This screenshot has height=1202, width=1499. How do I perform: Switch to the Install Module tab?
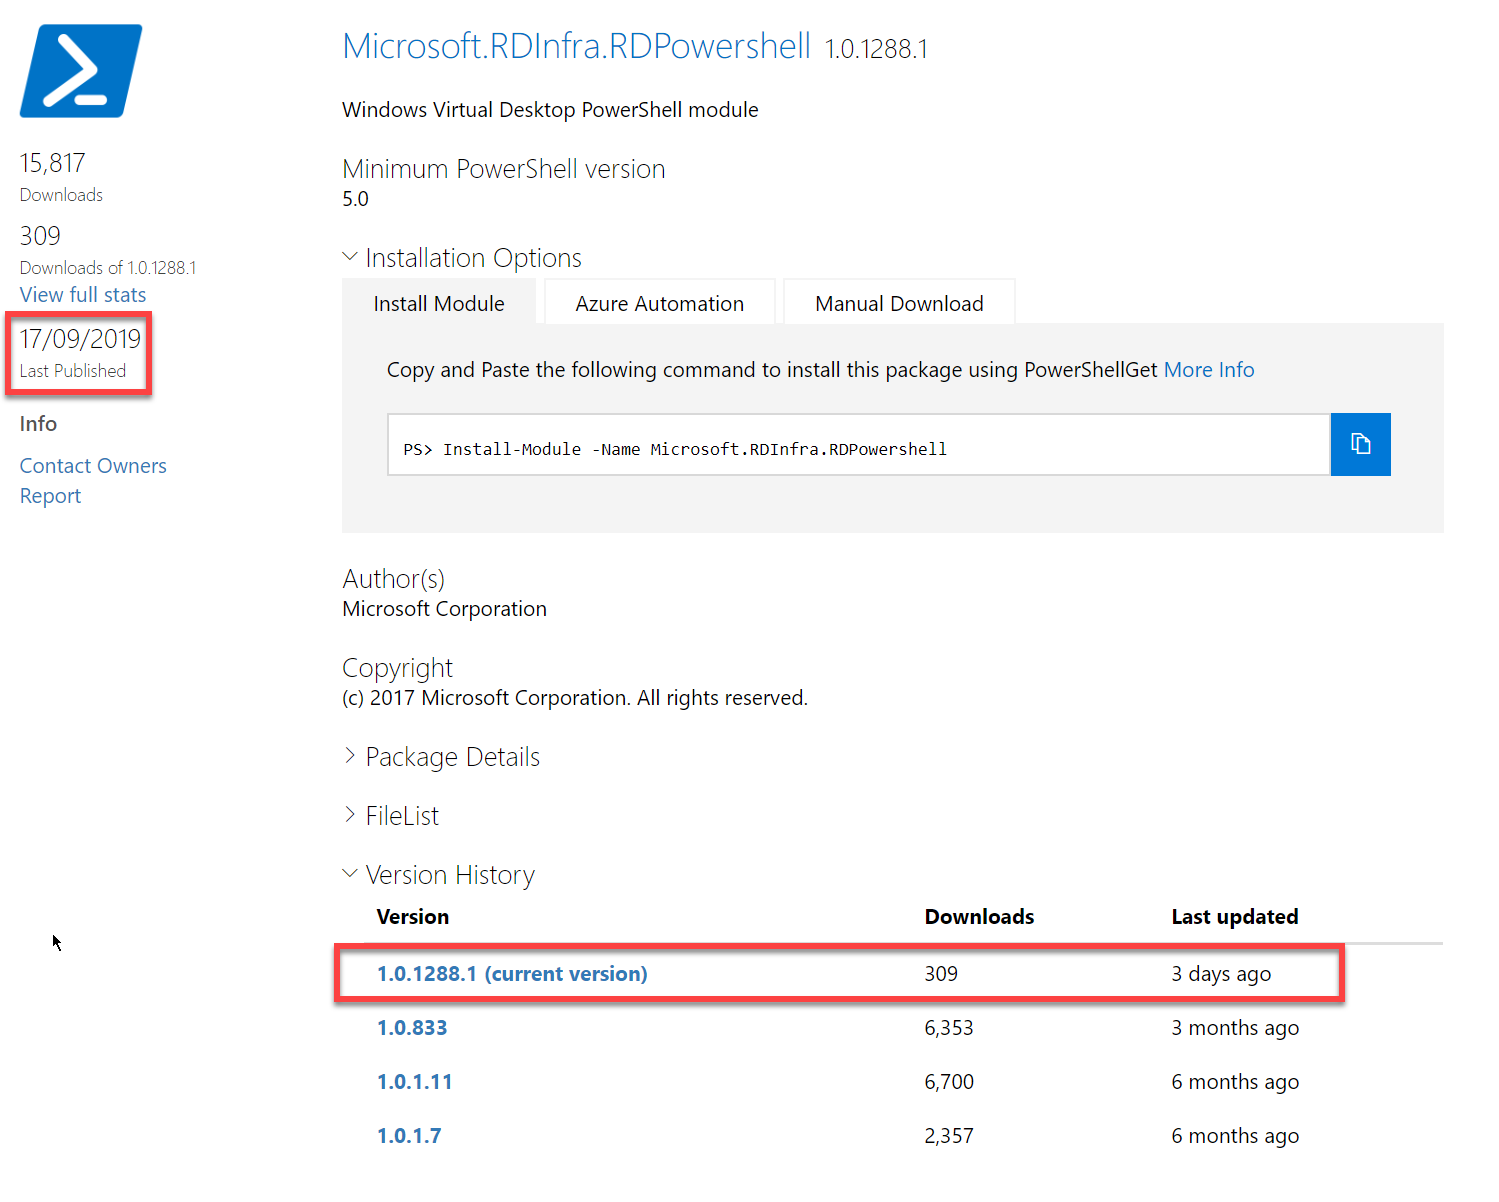[439, 303]
